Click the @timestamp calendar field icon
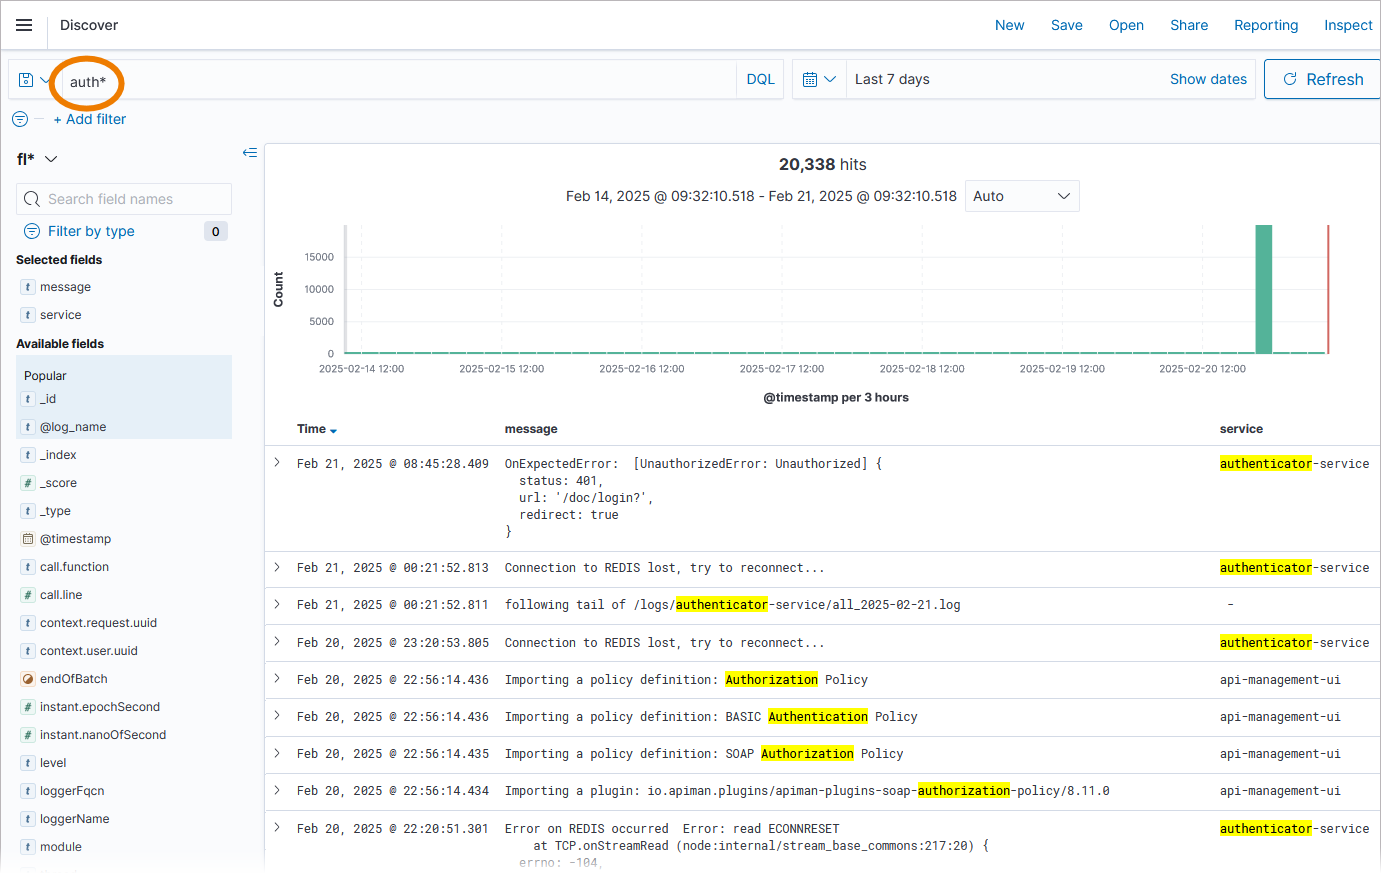The image size is (1381, 874). pyautogui.click(x=28, y=539)
